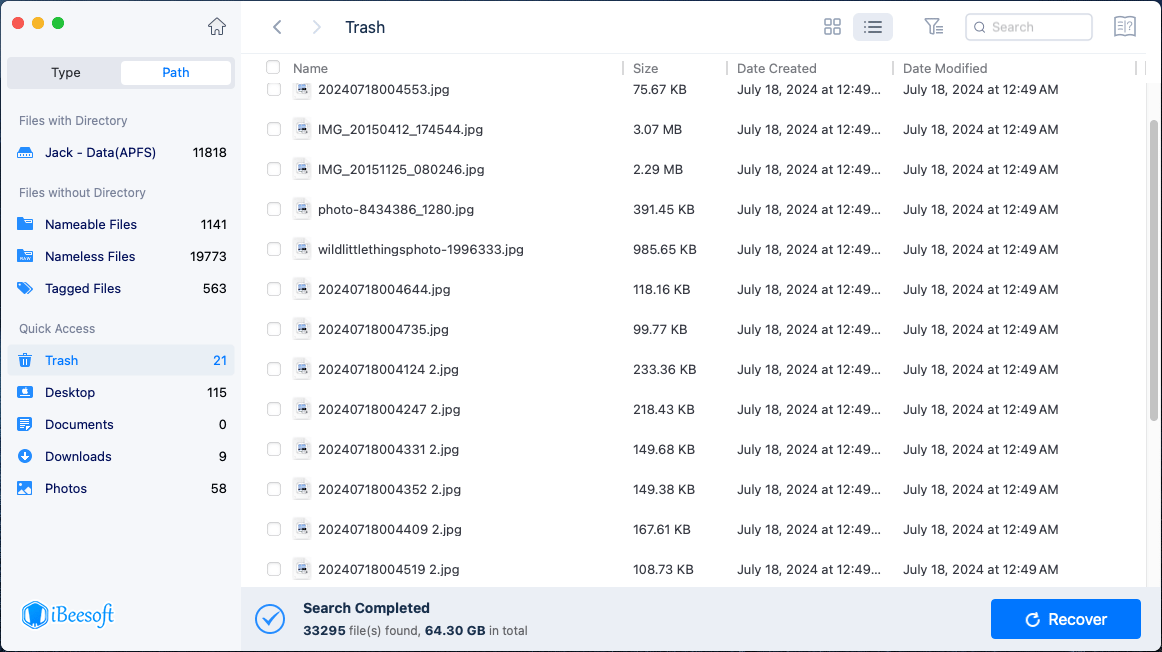Click the Tagged Files tag icon
The image size is (1162, 652).
[x=25, y=288]
